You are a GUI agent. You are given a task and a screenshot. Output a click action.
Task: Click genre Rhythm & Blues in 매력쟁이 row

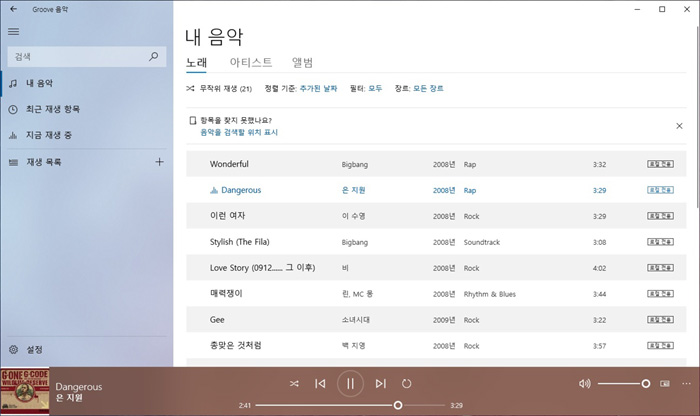[x=490, y=294]
